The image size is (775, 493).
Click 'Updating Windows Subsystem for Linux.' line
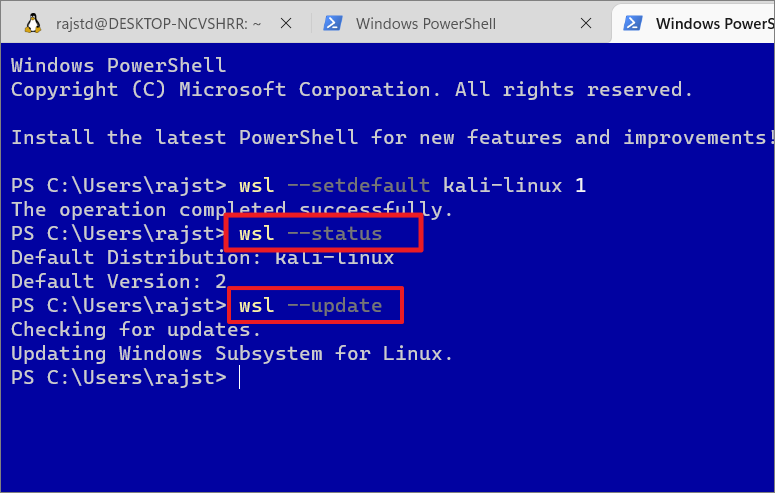coord(232,353)
